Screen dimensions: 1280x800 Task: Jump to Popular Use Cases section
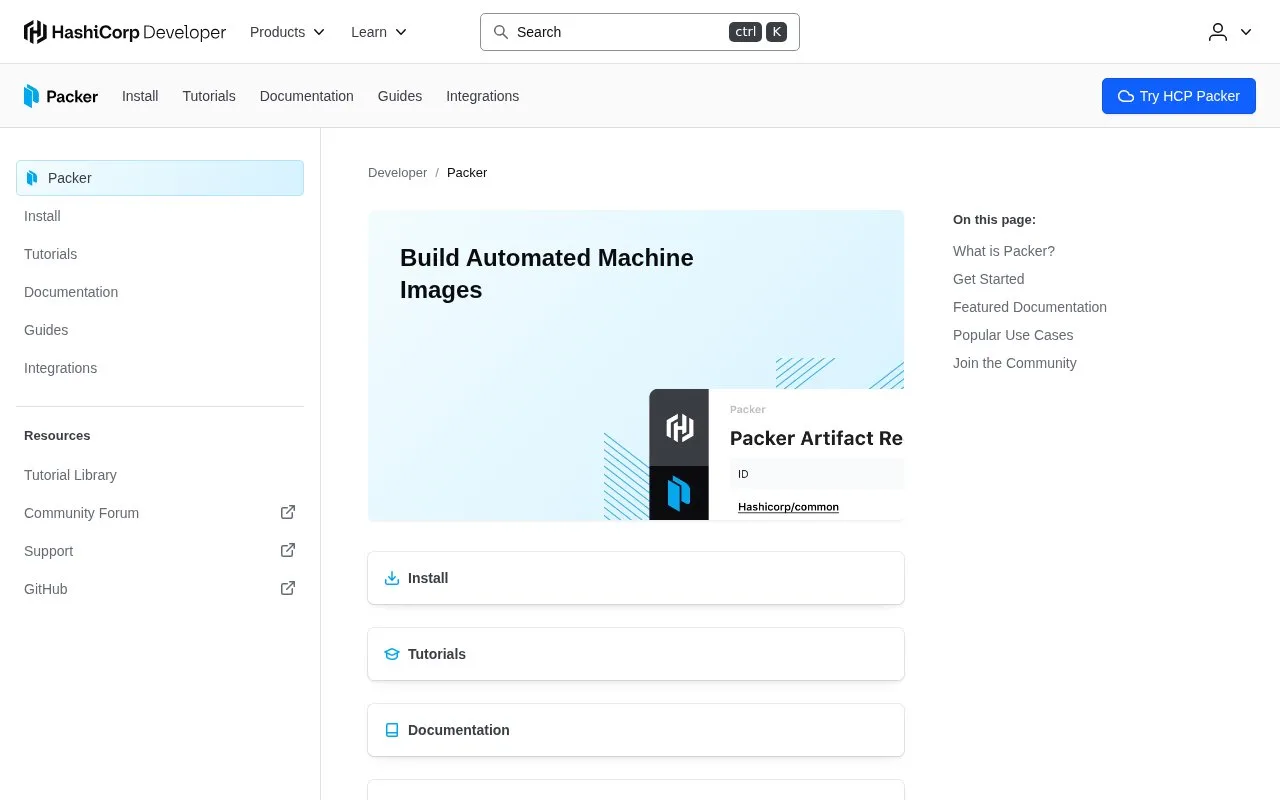(x=1013, y=335)
